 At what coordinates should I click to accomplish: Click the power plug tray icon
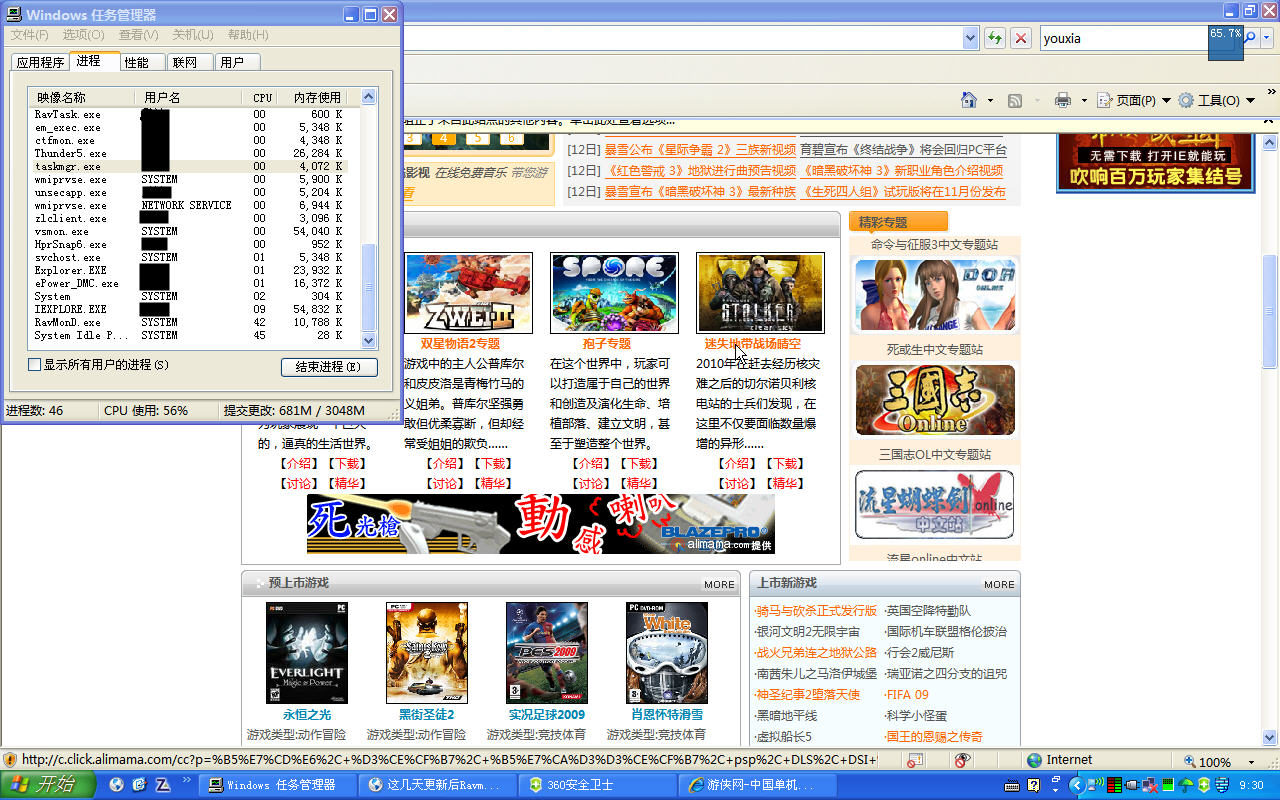[1132, 785]
